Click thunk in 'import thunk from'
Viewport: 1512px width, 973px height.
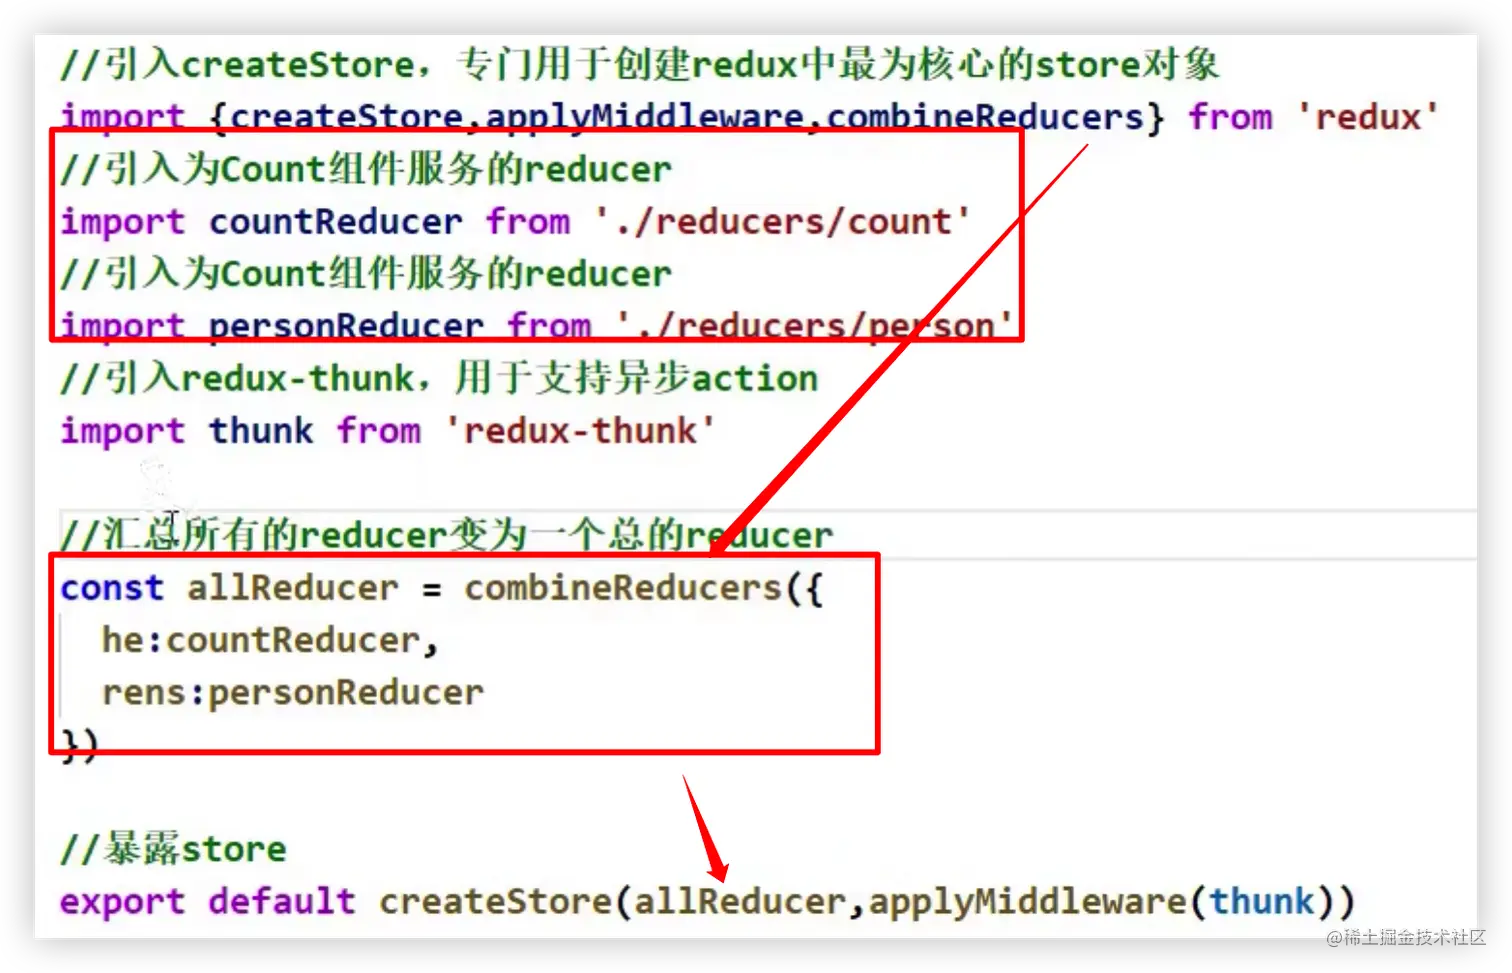click(261, 430)
